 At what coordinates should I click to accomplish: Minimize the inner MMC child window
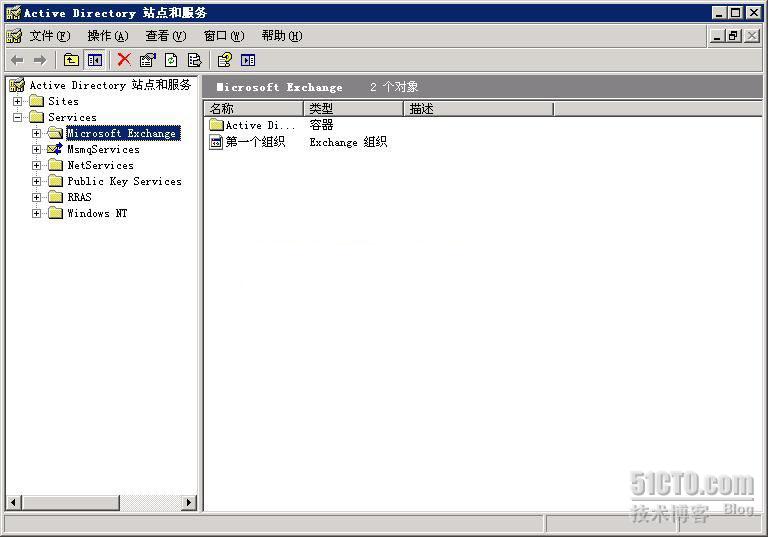(x=717, y=36)
